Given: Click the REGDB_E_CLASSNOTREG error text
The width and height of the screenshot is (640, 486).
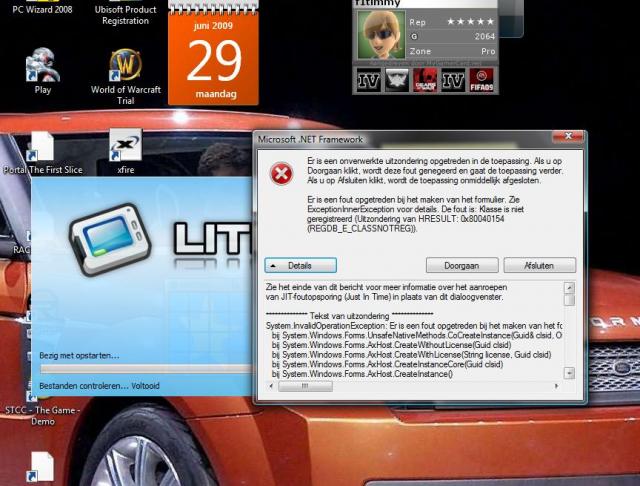Looking at the screenshot, I should point(362,229).
